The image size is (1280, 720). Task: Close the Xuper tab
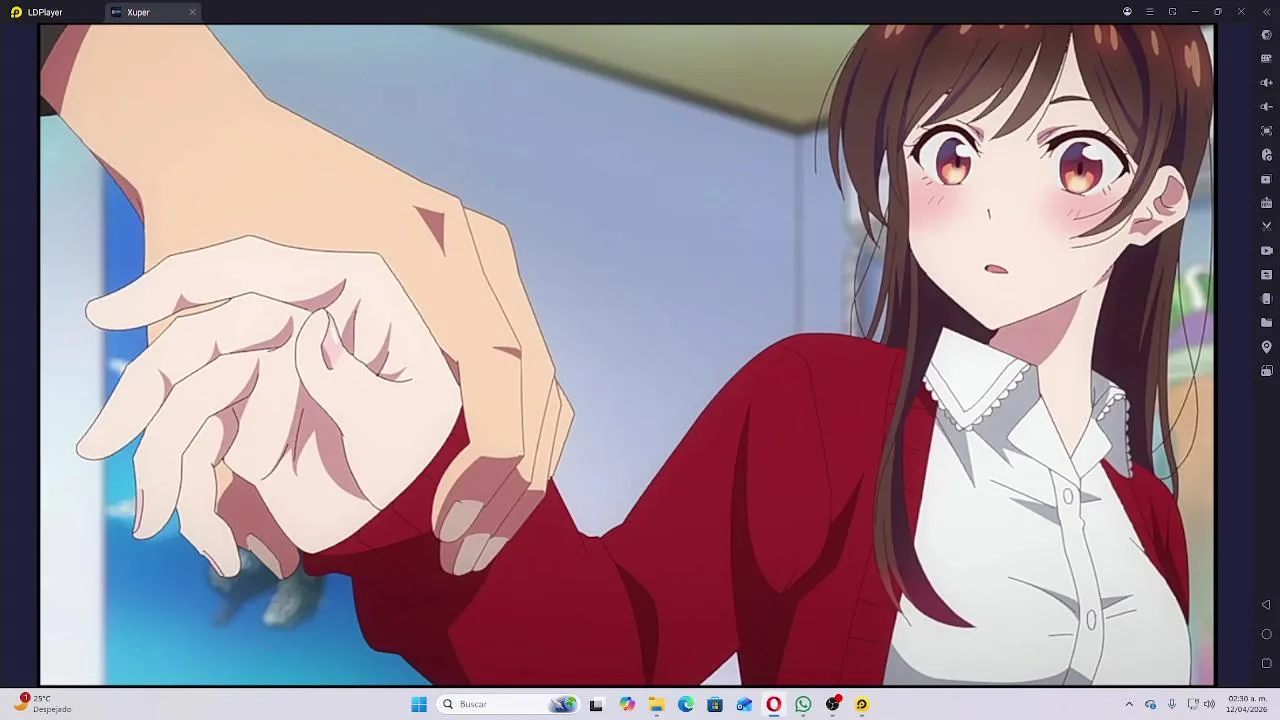coord(192,12)
